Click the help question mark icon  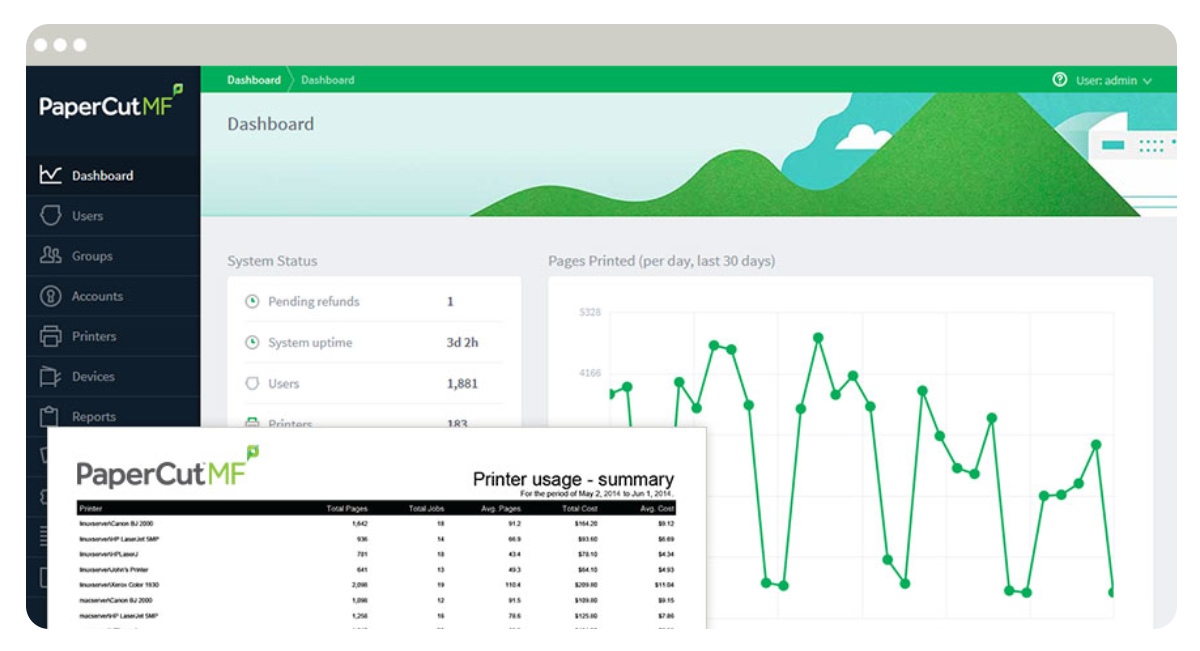1060,80
